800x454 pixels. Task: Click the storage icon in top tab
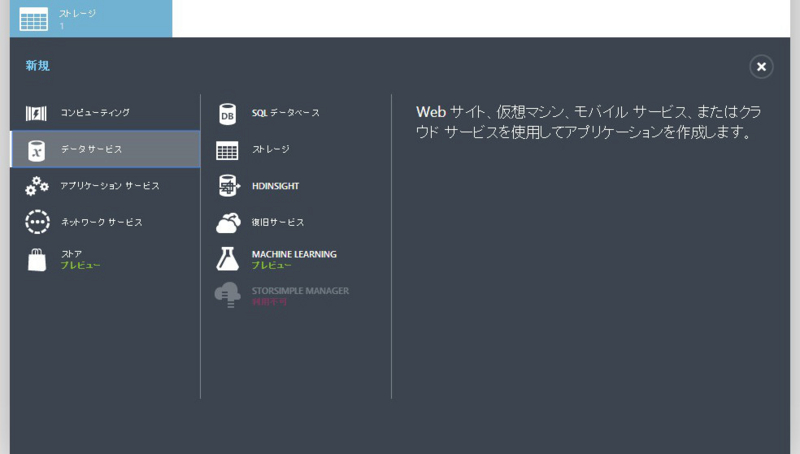click(34, 19)
